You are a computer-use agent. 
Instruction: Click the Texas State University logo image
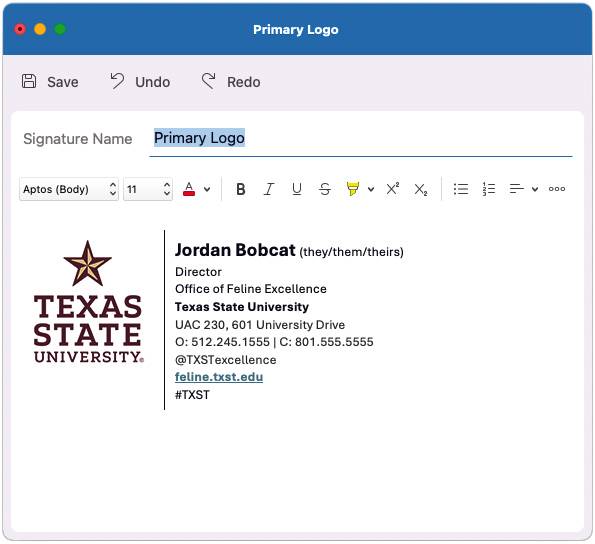click(x=88, y=302)
